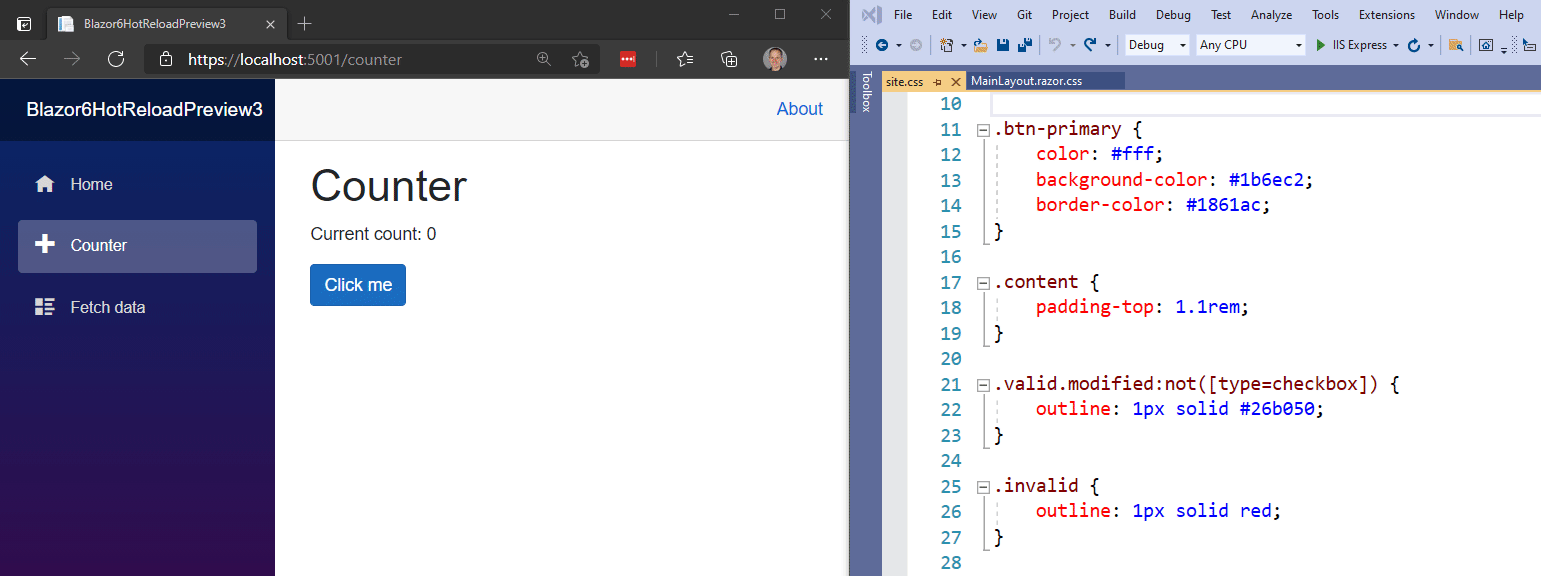The height and width of the screenshot is (576, 1541).
Task: Open the Extensions menu
Action: coord(1387,15)
